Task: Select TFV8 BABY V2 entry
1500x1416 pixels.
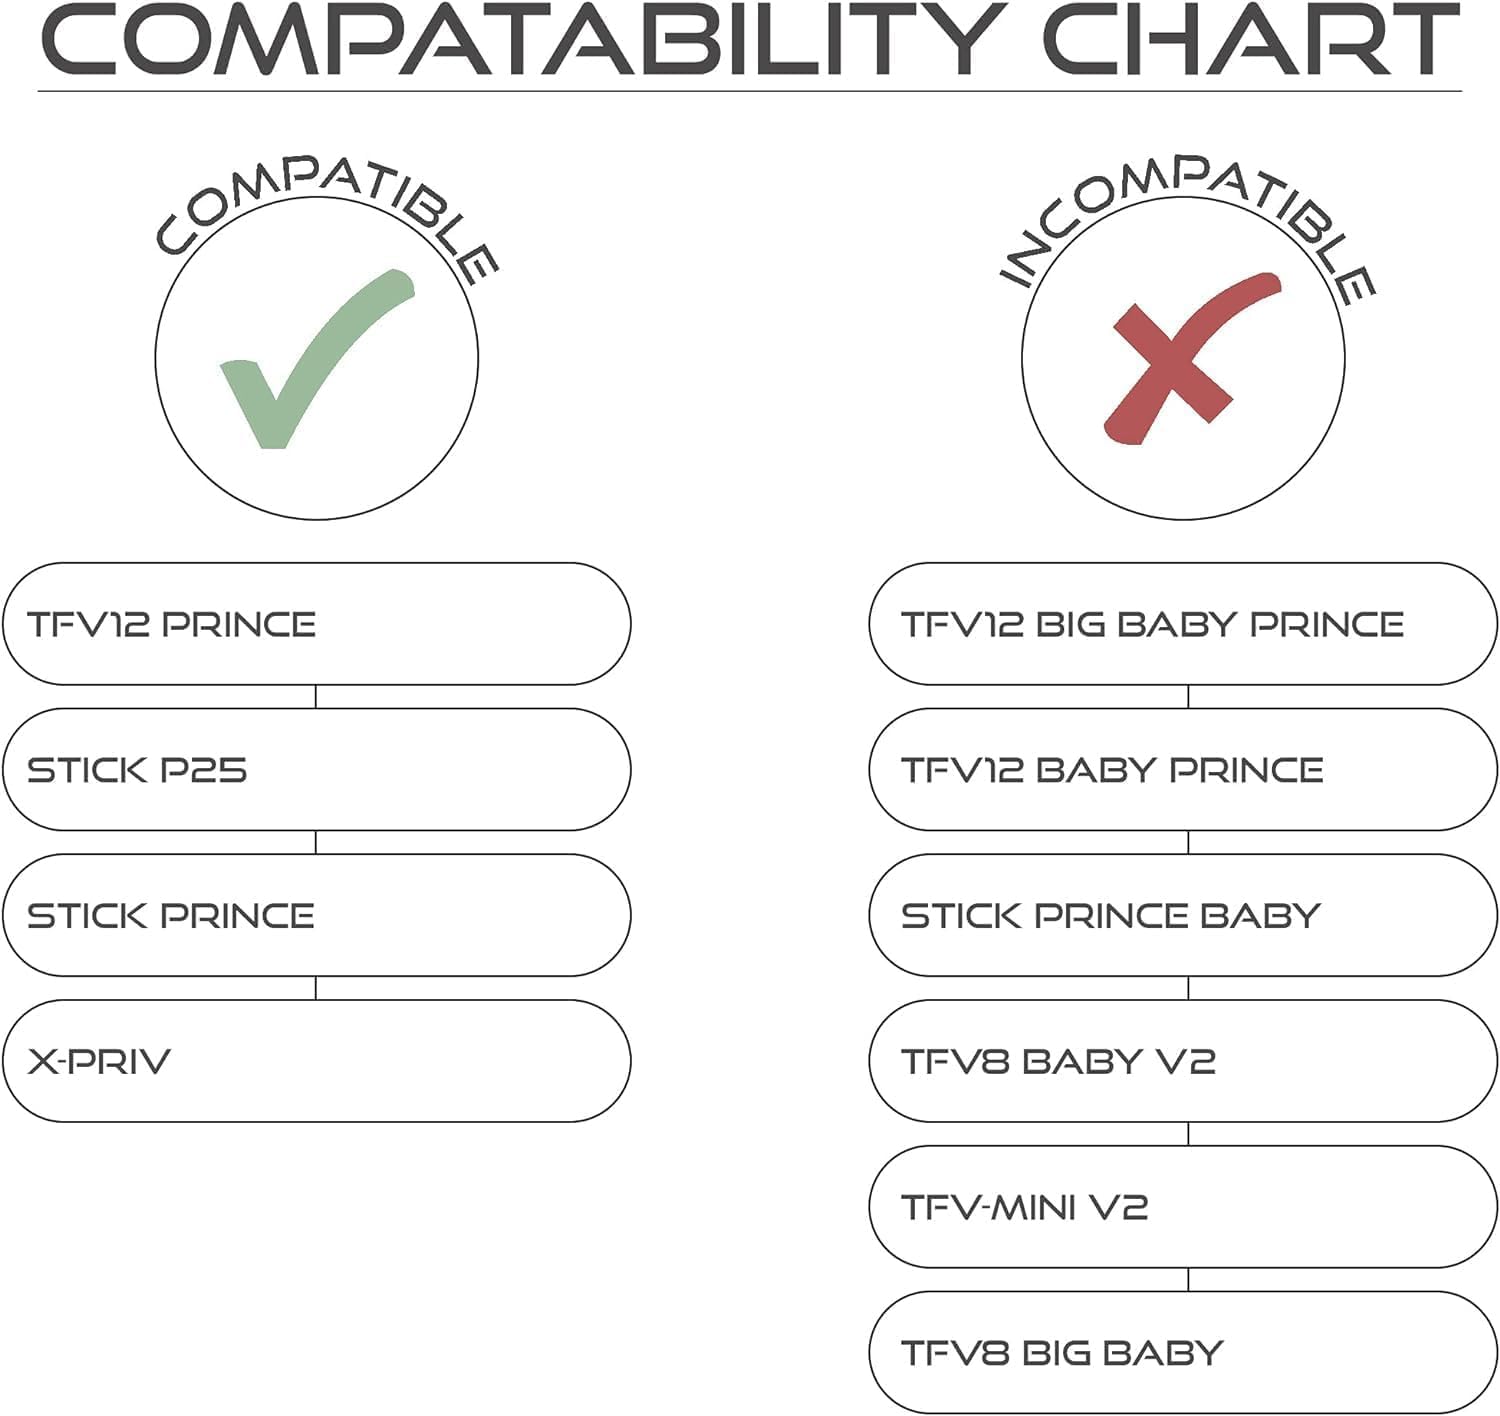Action: click(x=1182, y=1061)
